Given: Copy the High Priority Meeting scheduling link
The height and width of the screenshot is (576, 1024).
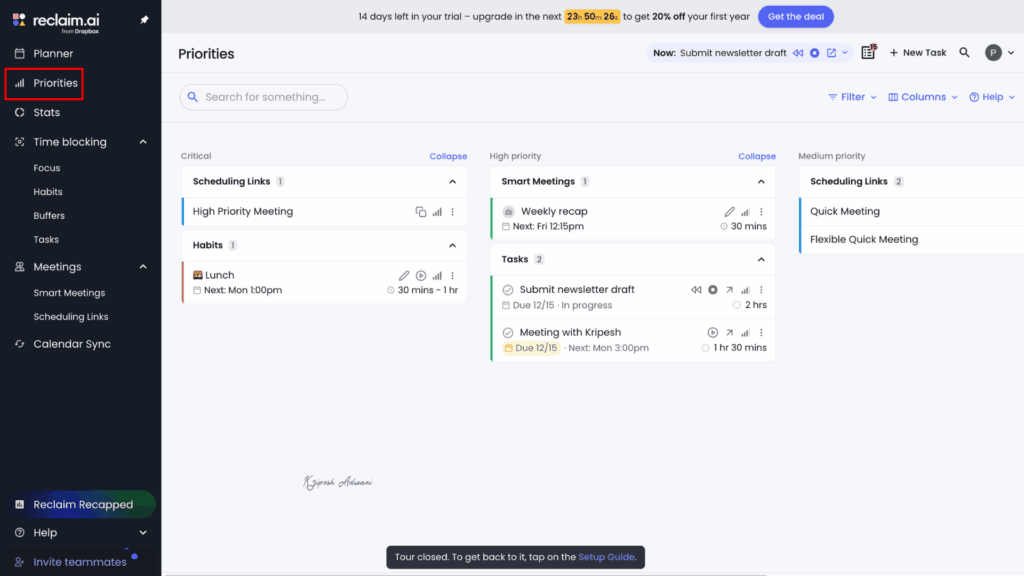Looking at the screenshot, I should [x=421, y=212].
